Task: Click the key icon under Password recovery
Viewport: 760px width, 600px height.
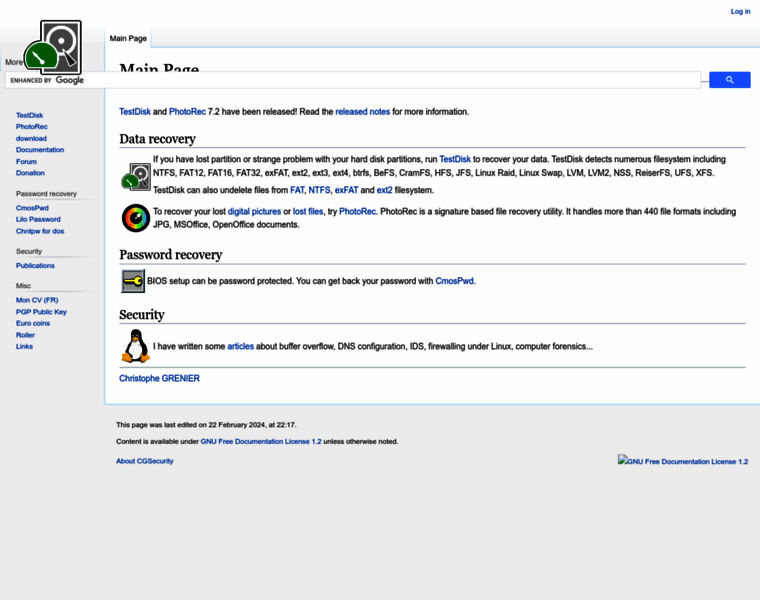Action: coord(133,281)
